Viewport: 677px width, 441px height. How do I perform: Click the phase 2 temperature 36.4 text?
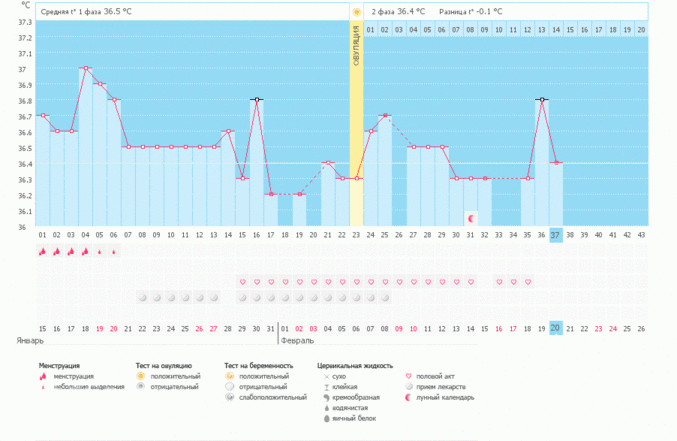[x=398, y=12]
